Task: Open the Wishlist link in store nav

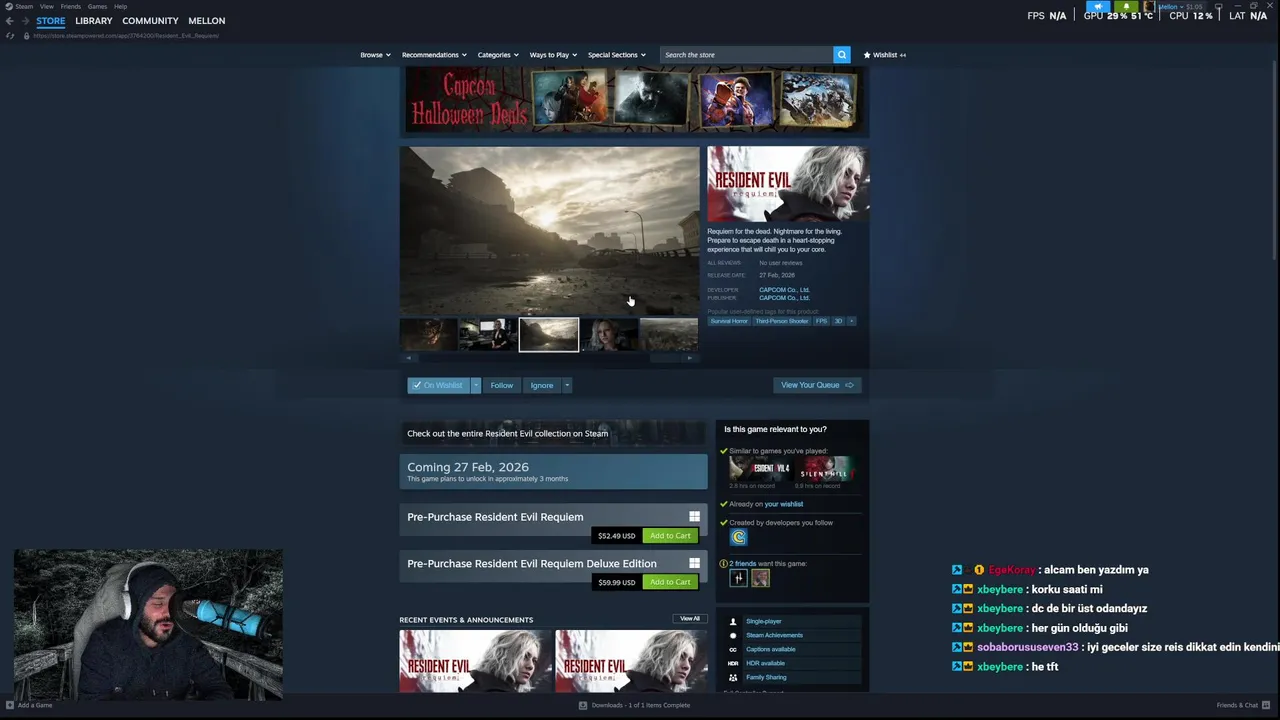Action: [885, 55]
